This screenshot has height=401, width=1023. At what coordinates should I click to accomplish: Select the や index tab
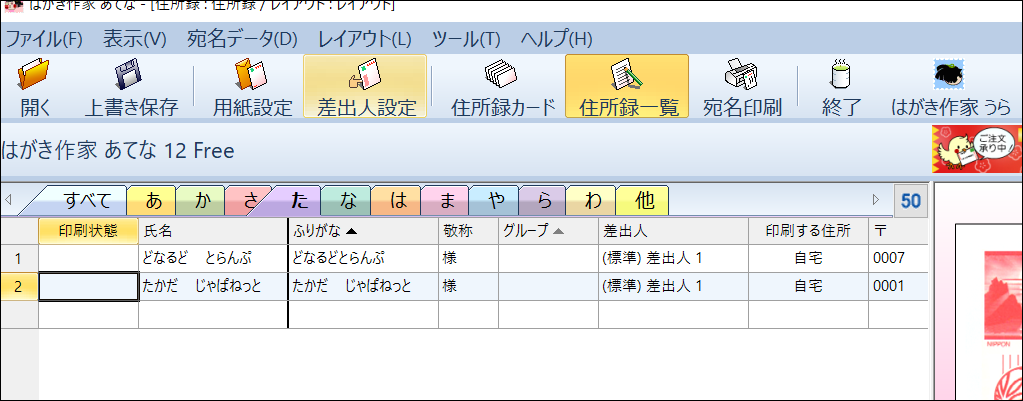(496, 201)
